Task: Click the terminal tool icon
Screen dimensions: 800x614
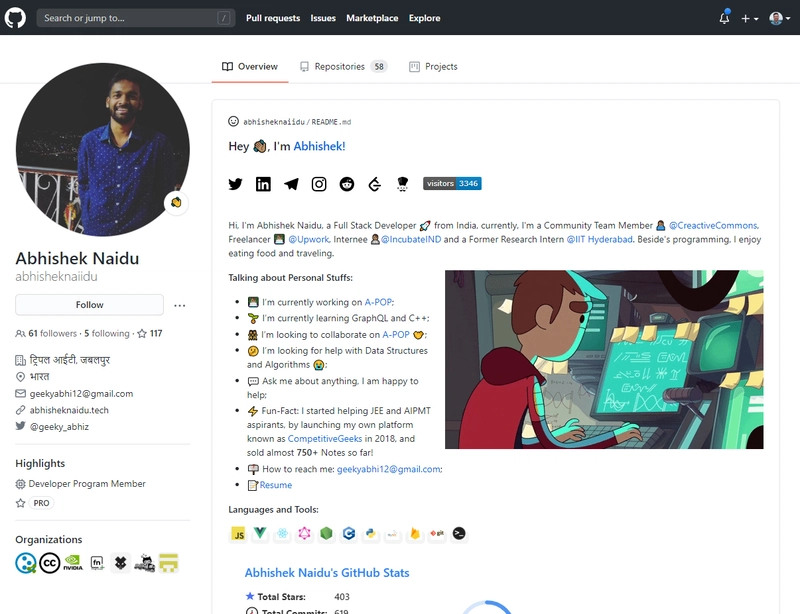Action: (x=459, y=533)
